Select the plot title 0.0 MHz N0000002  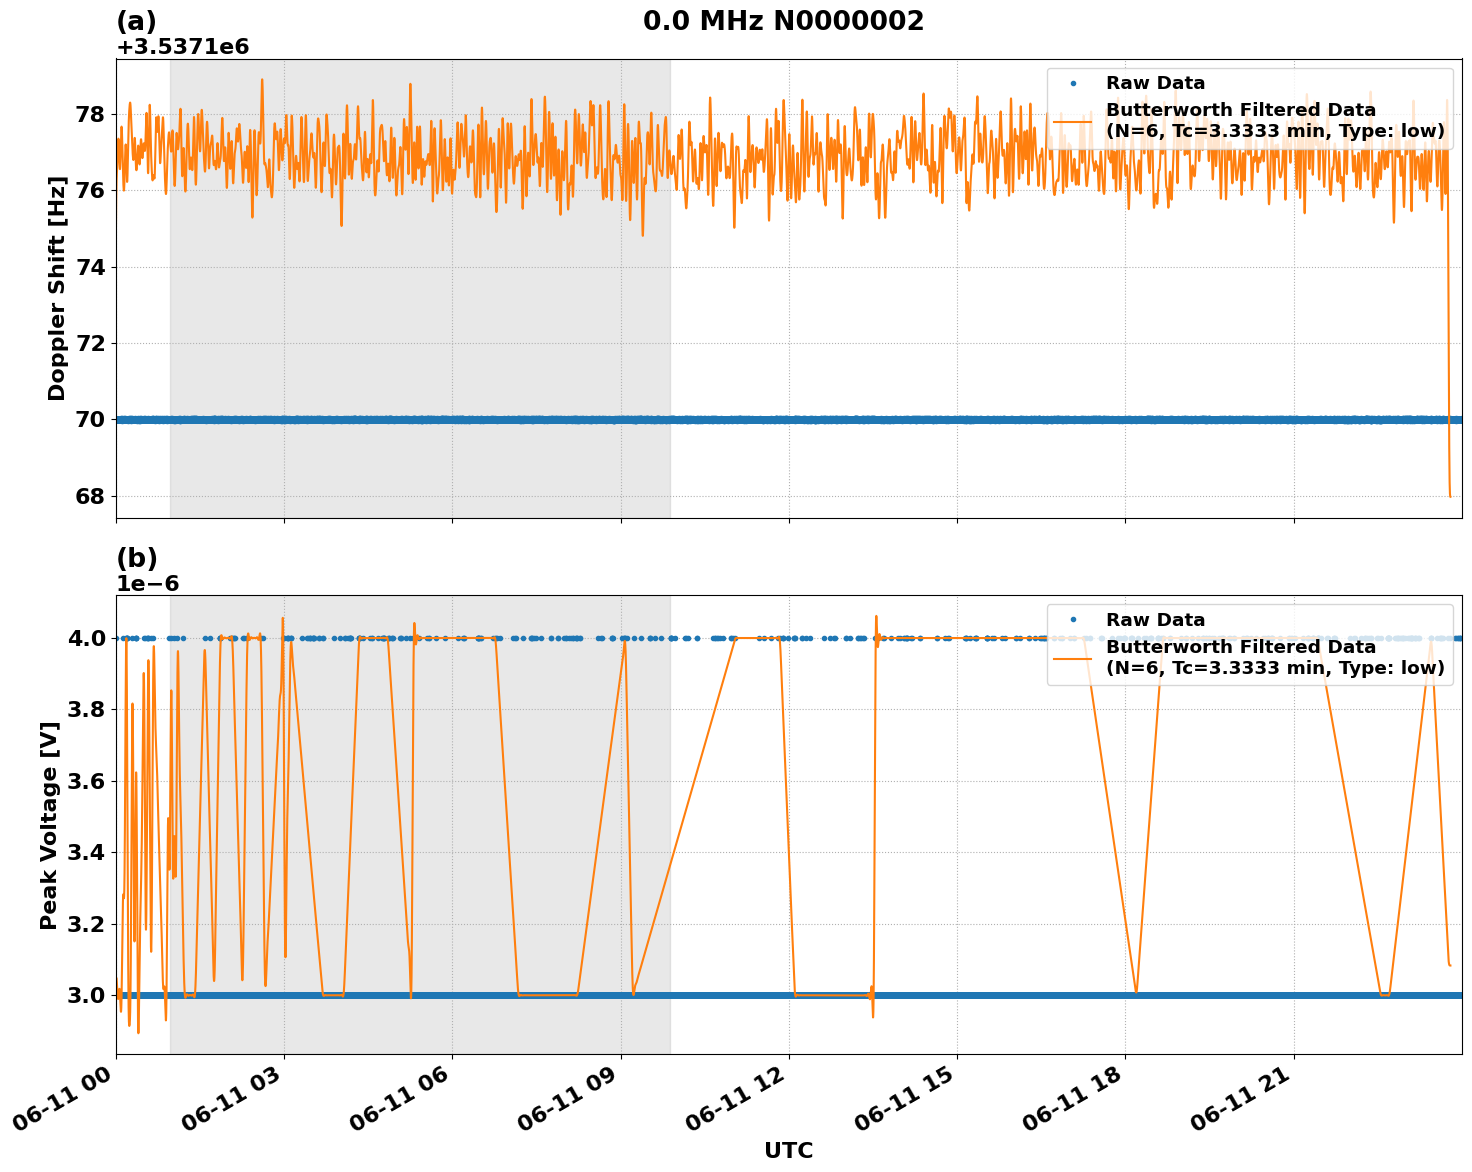tap(785, 17)
